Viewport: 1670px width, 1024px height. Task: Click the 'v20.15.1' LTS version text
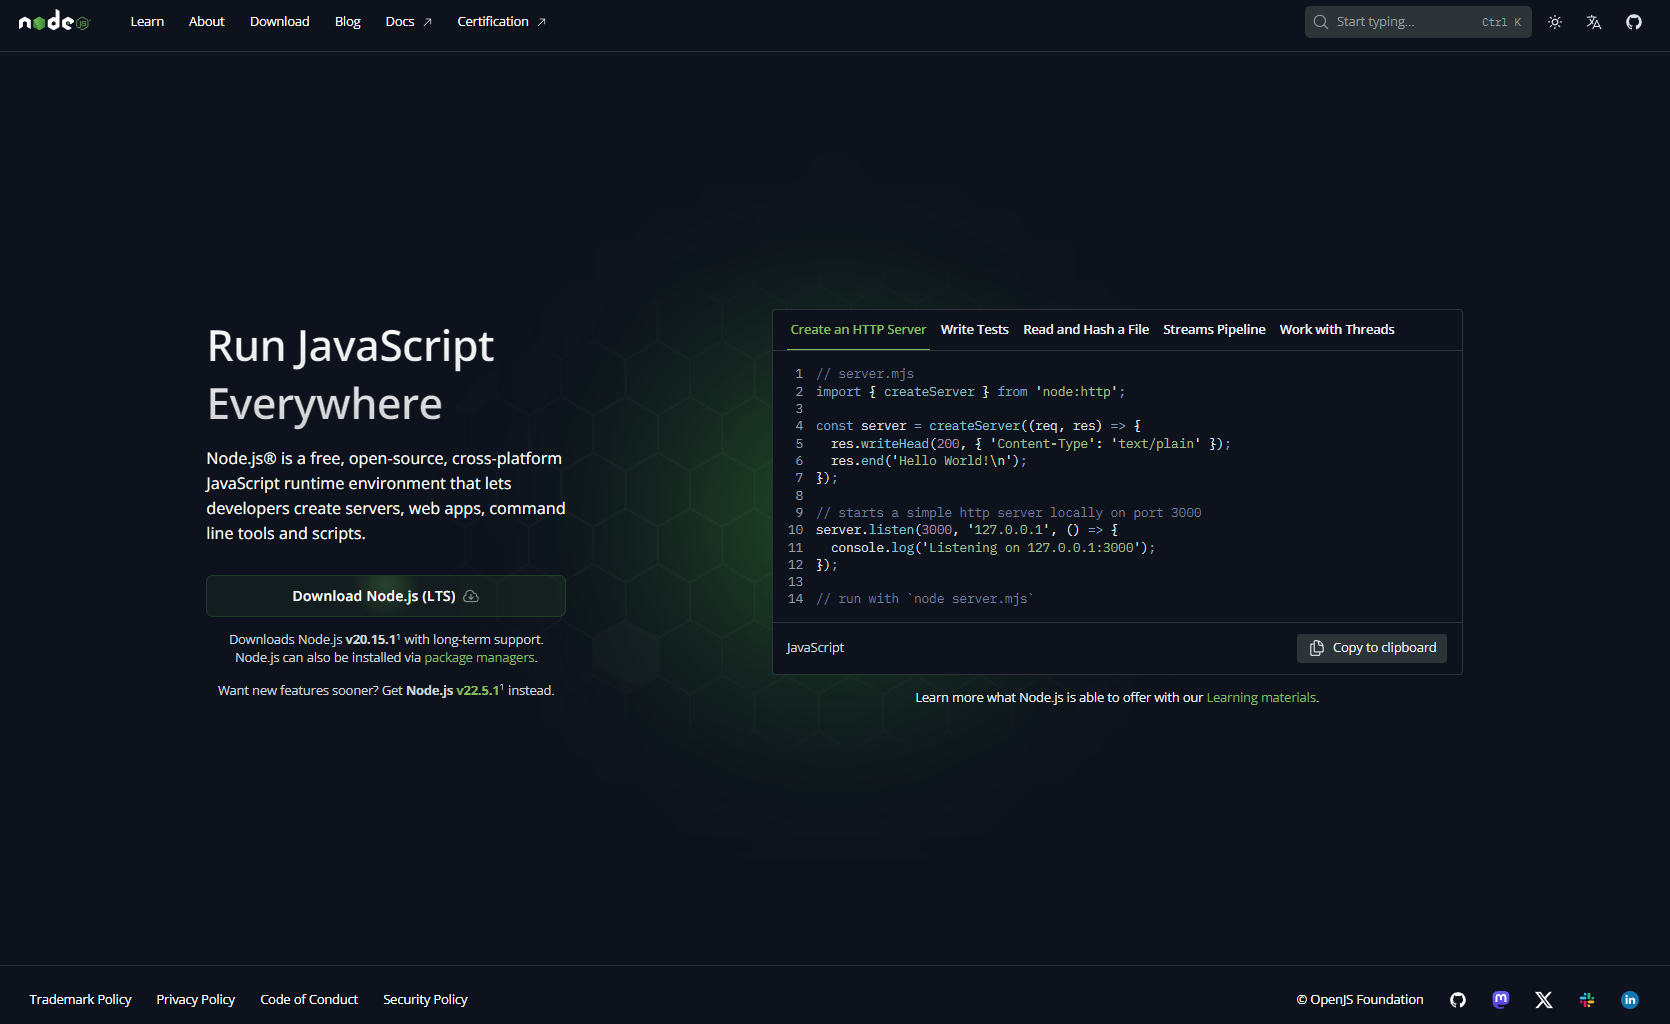(x=371, y=640)
